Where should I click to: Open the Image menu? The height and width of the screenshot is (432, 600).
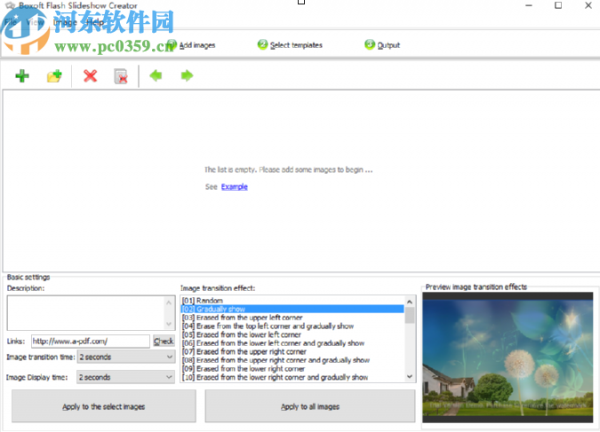[65, 22]
